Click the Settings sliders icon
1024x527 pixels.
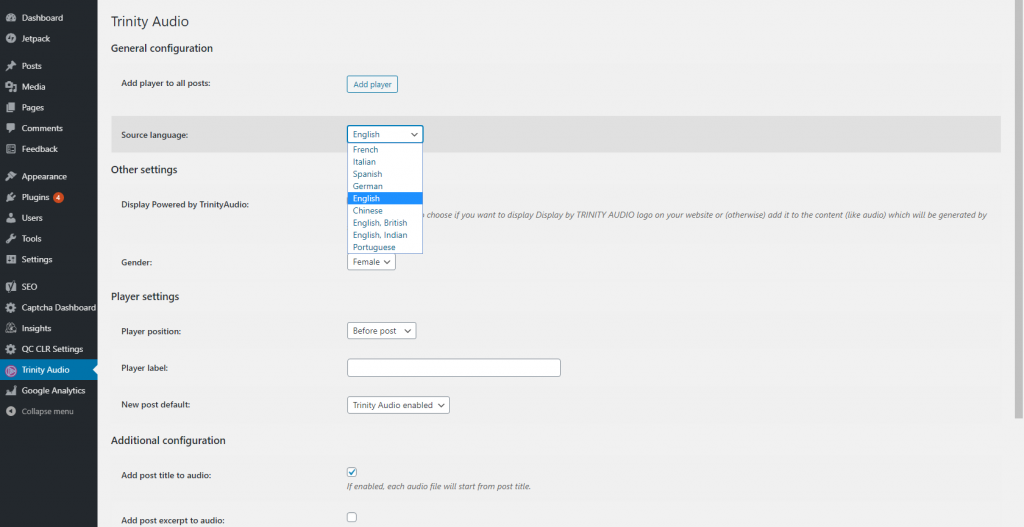(10, 259)
